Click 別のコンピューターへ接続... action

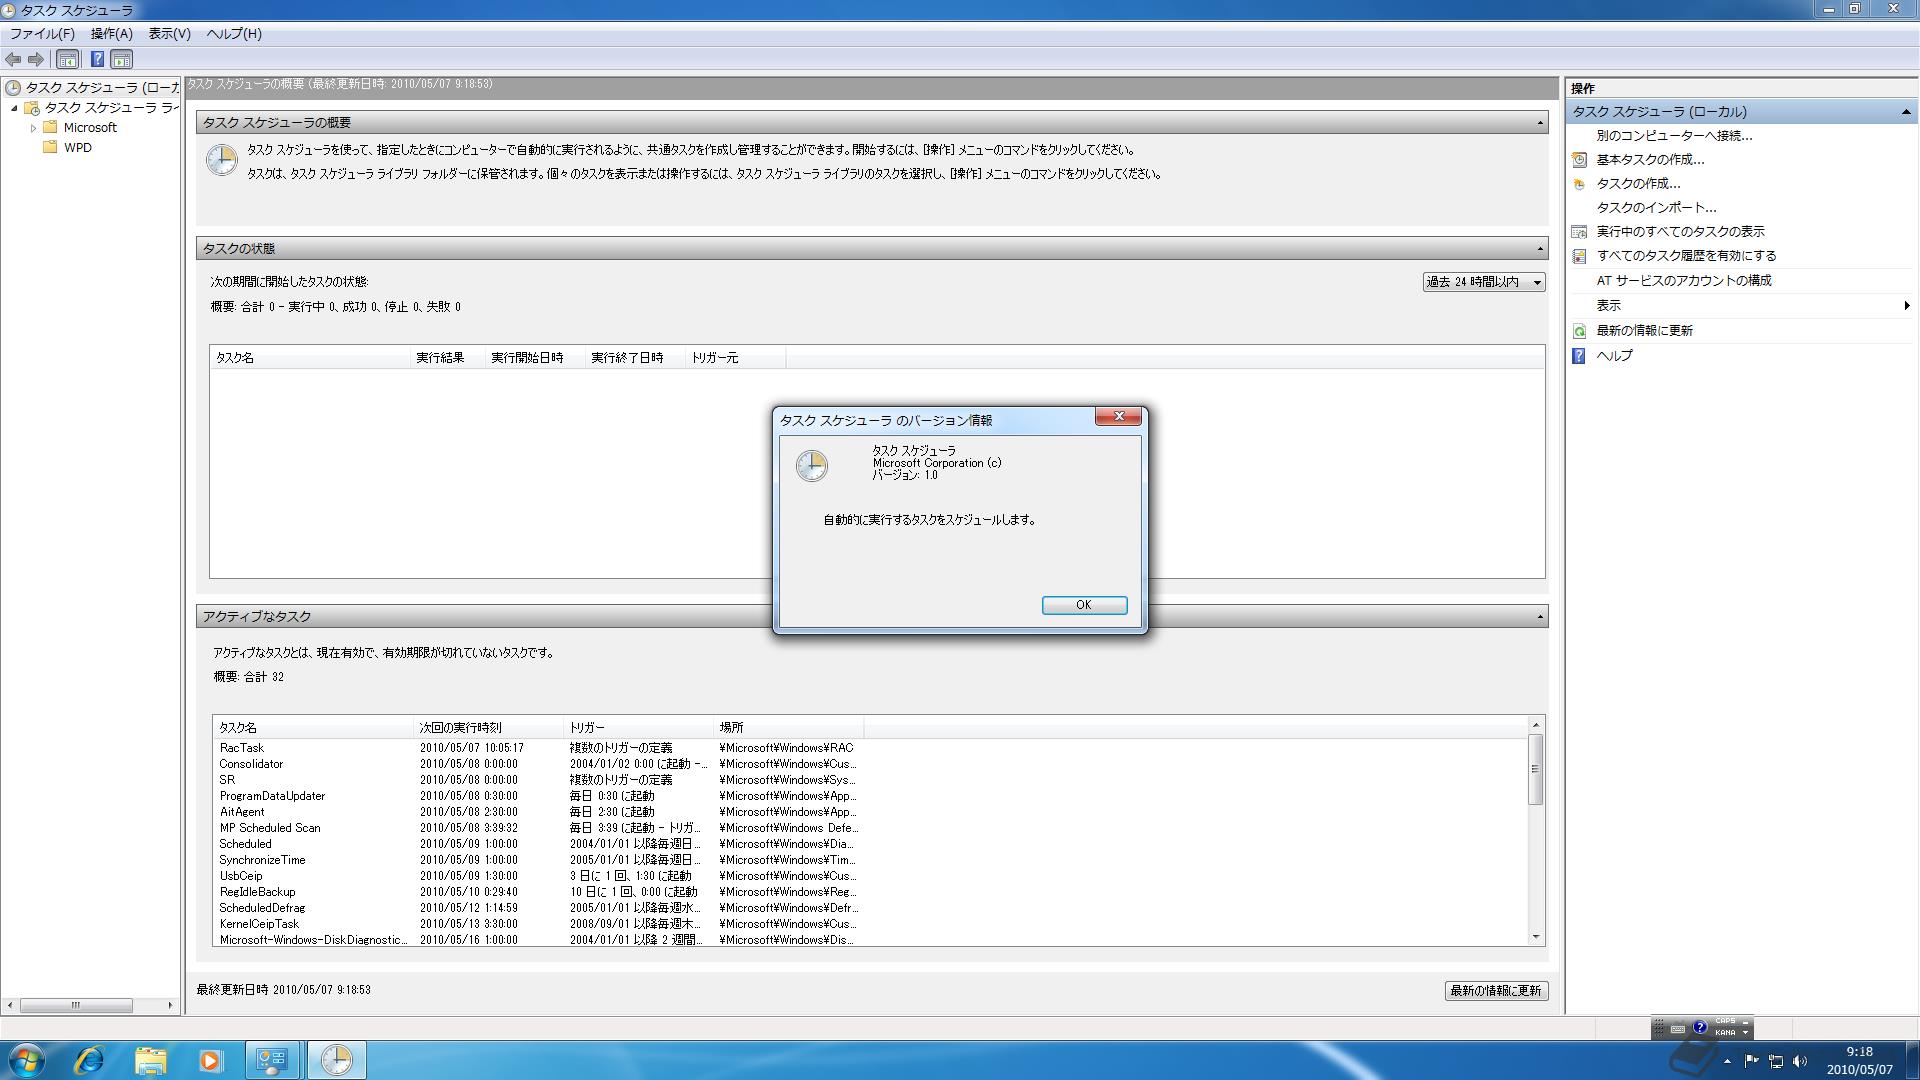1674,136
